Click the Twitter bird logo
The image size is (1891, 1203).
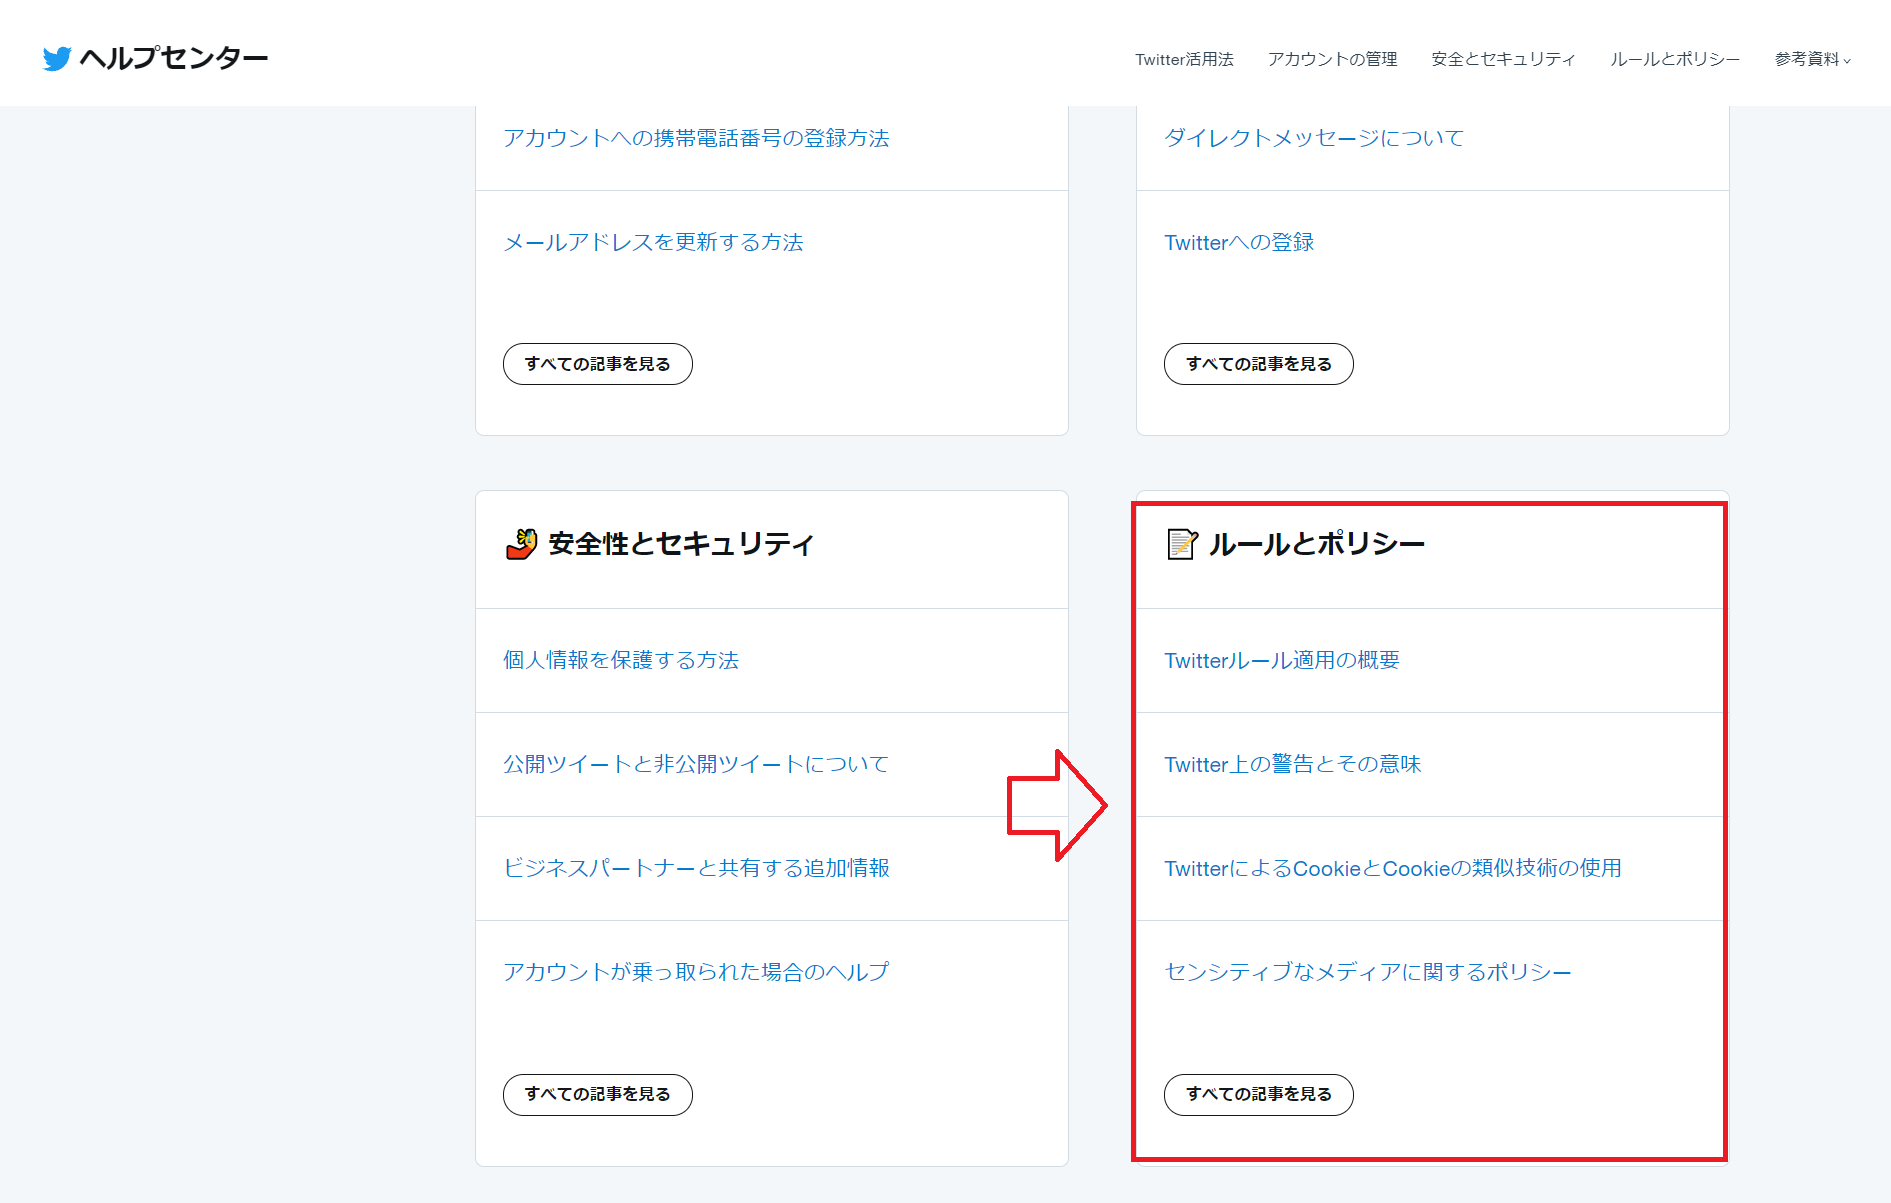[57, 58]
